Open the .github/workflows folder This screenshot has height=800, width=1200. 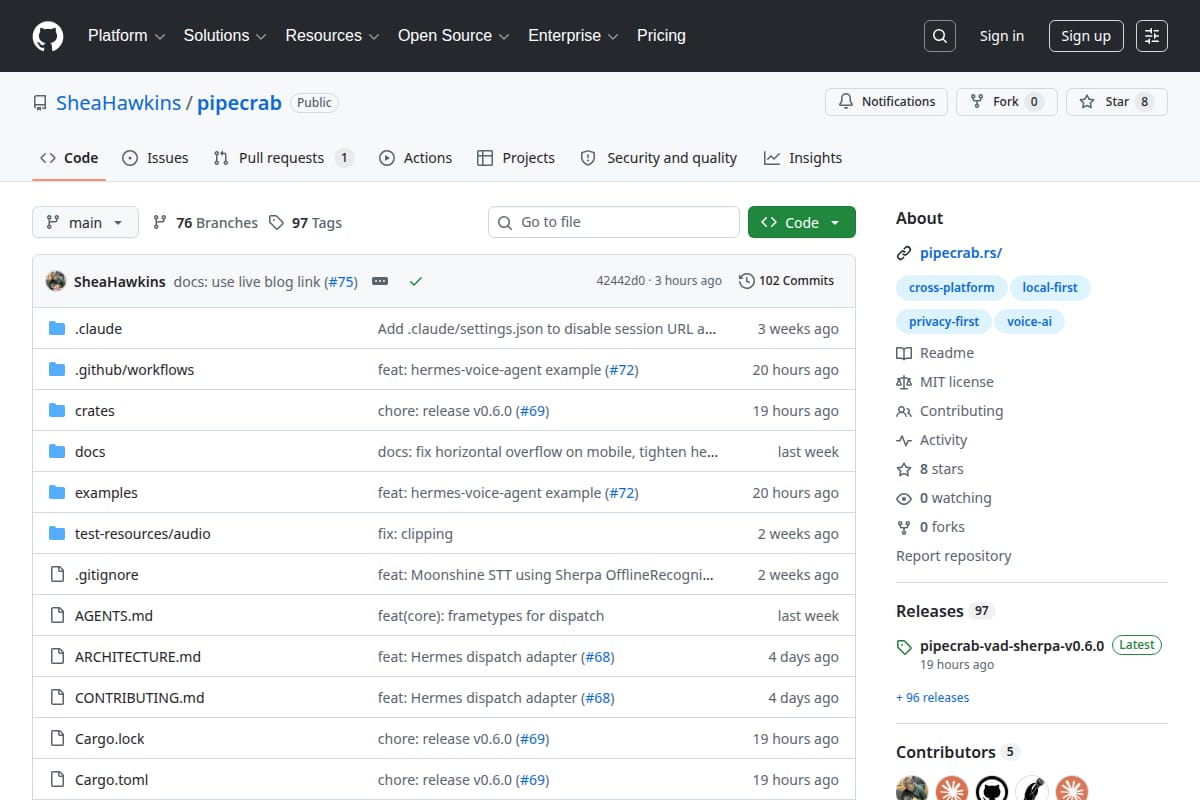coord(134,370)
